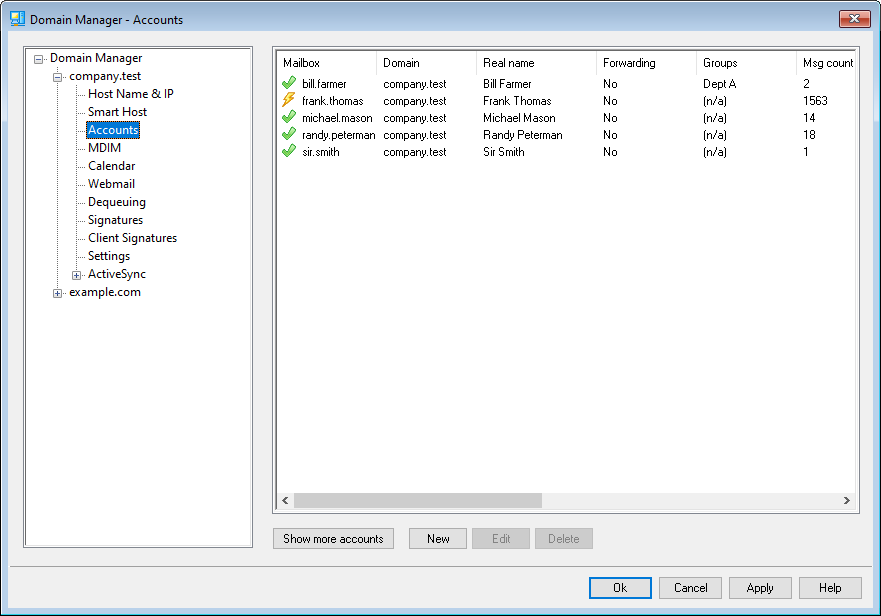Click the Domain Manager title bar icon
The width and height of the screenshot is (881, 616).
pyautogui.click(x=17, y=19)
